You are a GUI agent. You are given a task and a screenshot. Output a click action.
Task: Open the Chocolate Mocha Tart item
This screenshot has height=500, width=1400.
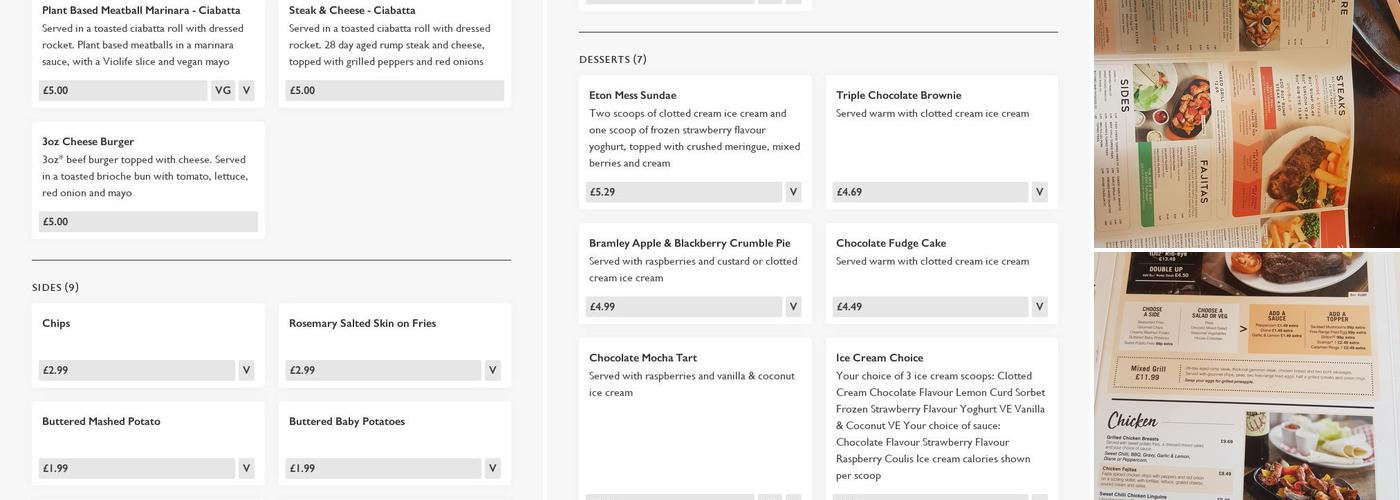tap(642, 358)
